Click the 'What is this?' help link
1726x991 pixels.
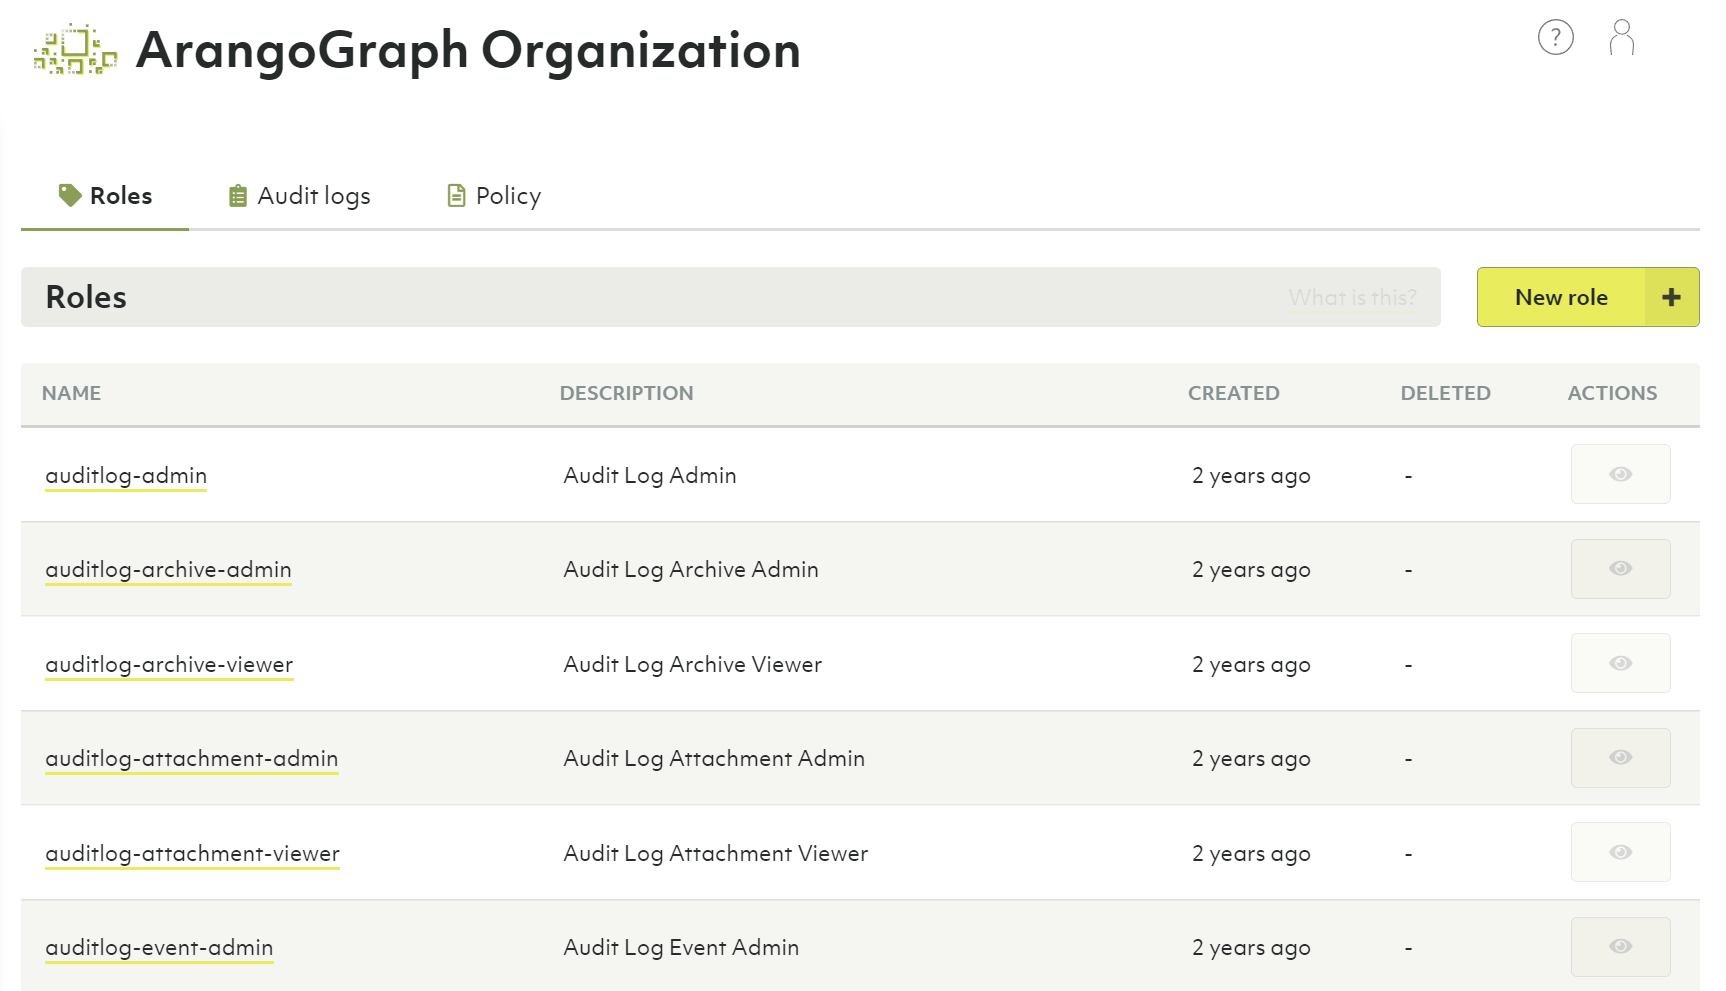(1352, 297)
